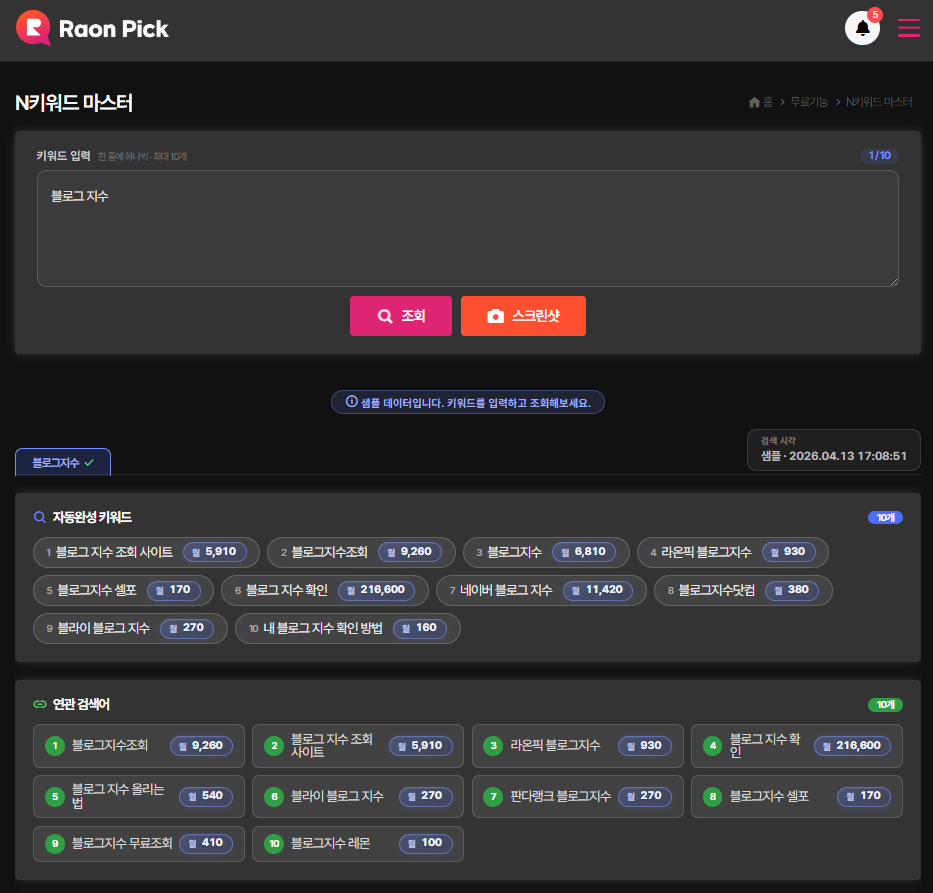933x893 pixels.
Task: Click the info icon in sample data notice
Action: point(351,402)
